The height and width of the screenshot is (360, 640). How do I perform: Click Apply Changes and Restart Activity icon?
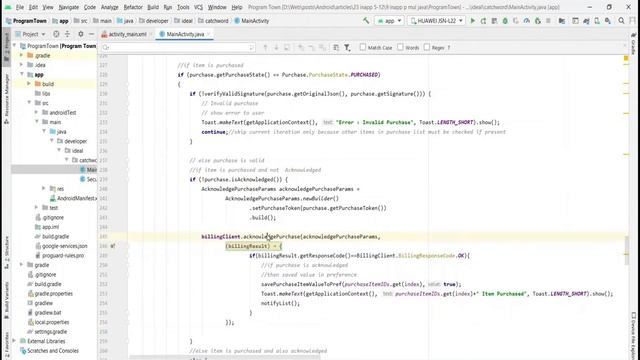pos(484,20)
